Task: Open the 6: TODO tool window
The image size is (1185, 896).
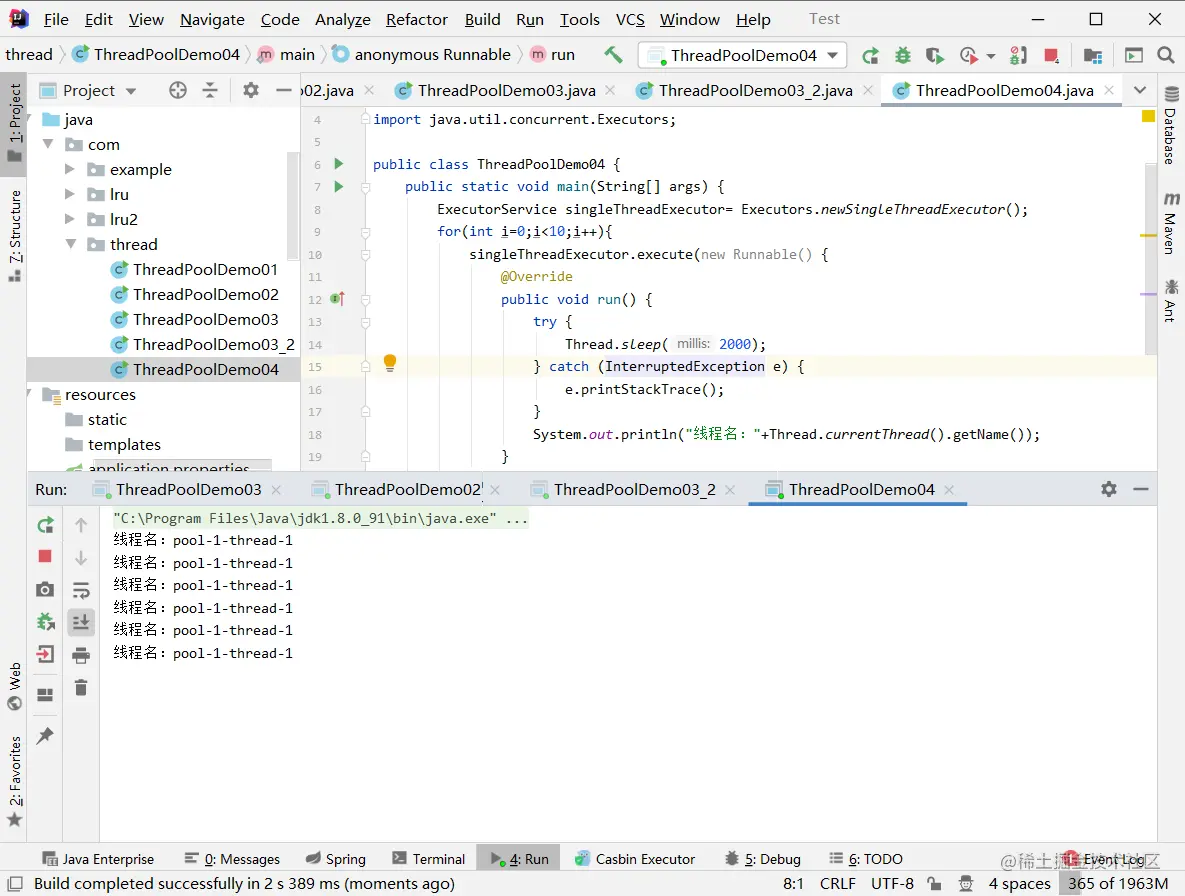Action: coord(866,859)
